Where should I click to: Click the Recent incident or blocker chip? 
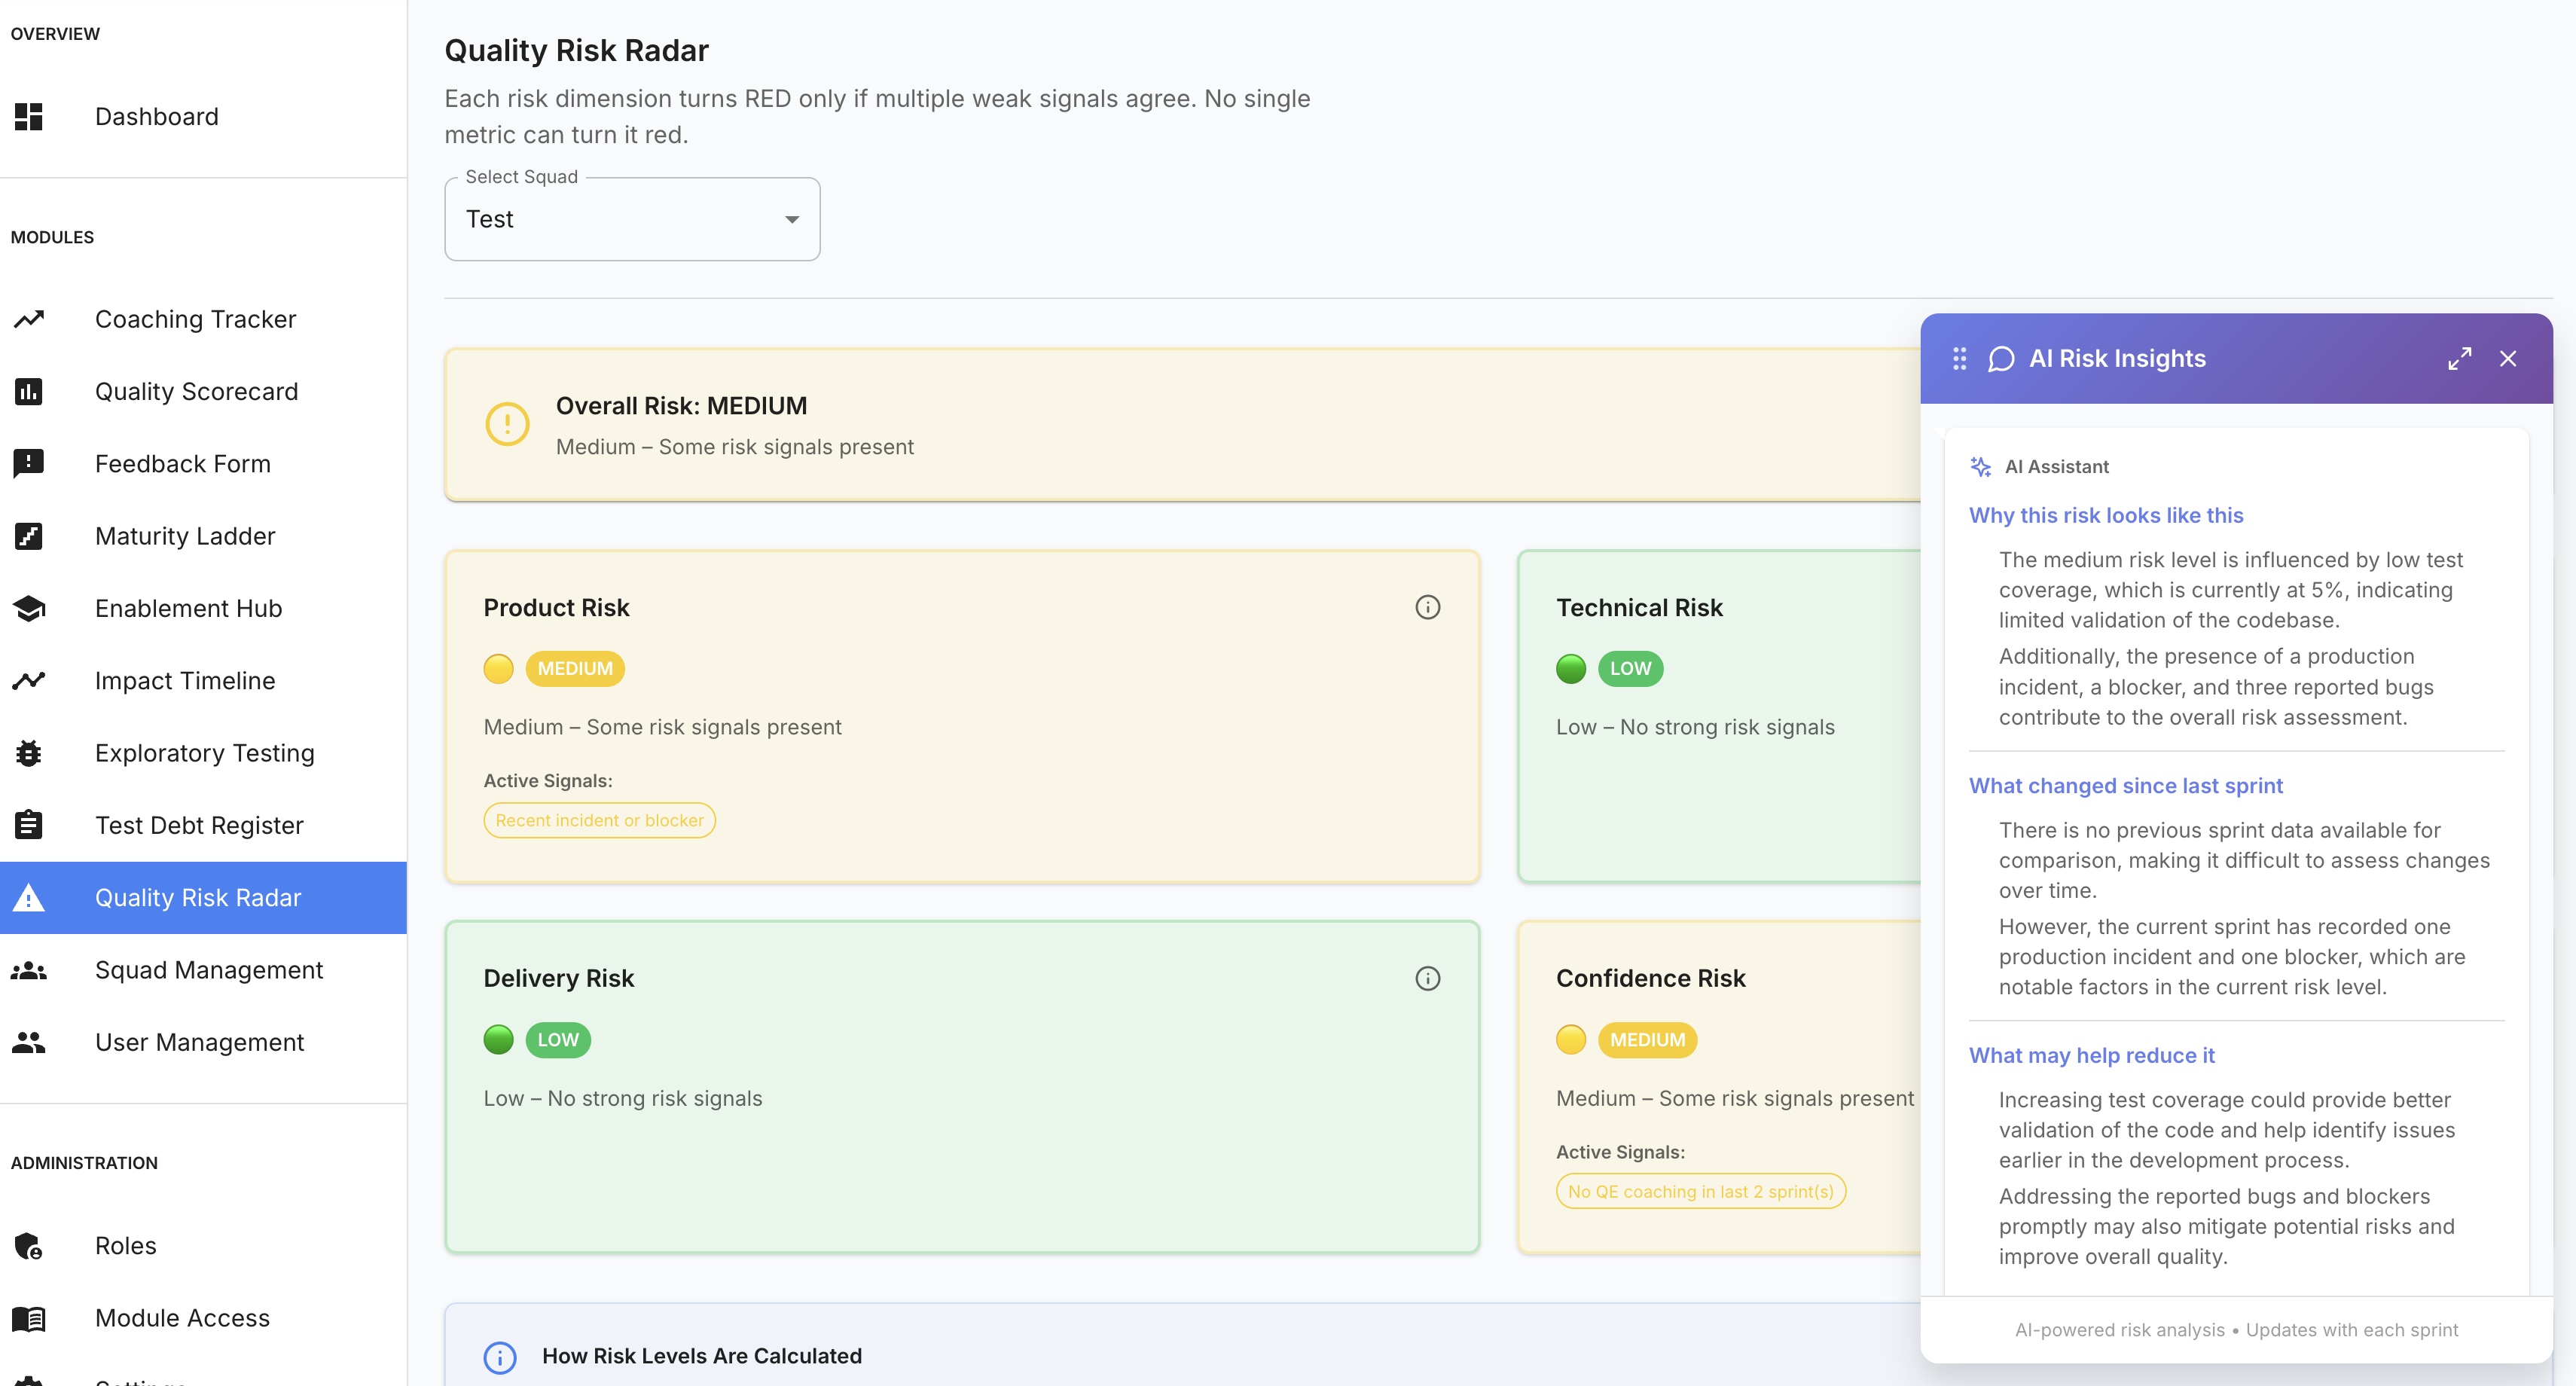599,820
